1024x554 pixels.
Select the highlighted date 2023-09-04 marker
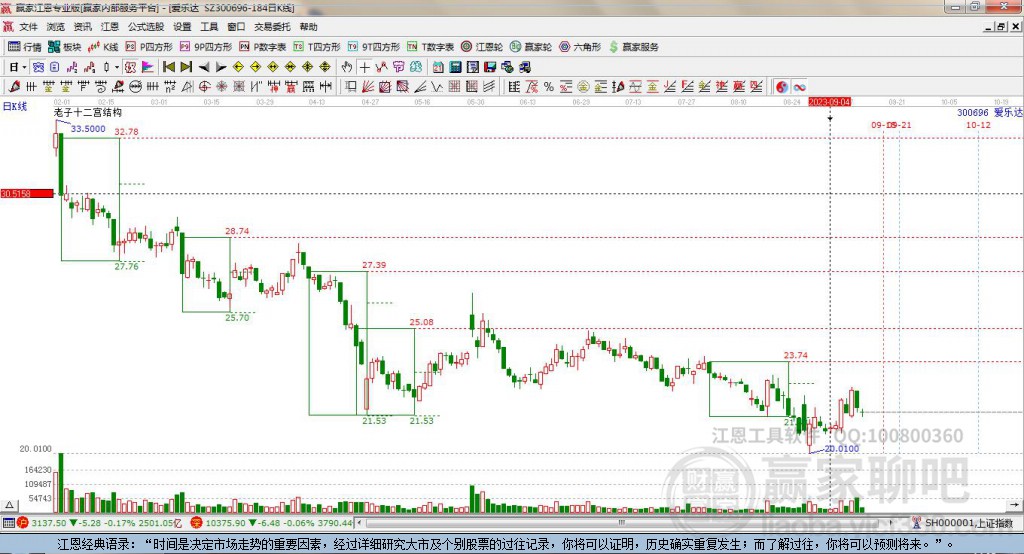829,102
